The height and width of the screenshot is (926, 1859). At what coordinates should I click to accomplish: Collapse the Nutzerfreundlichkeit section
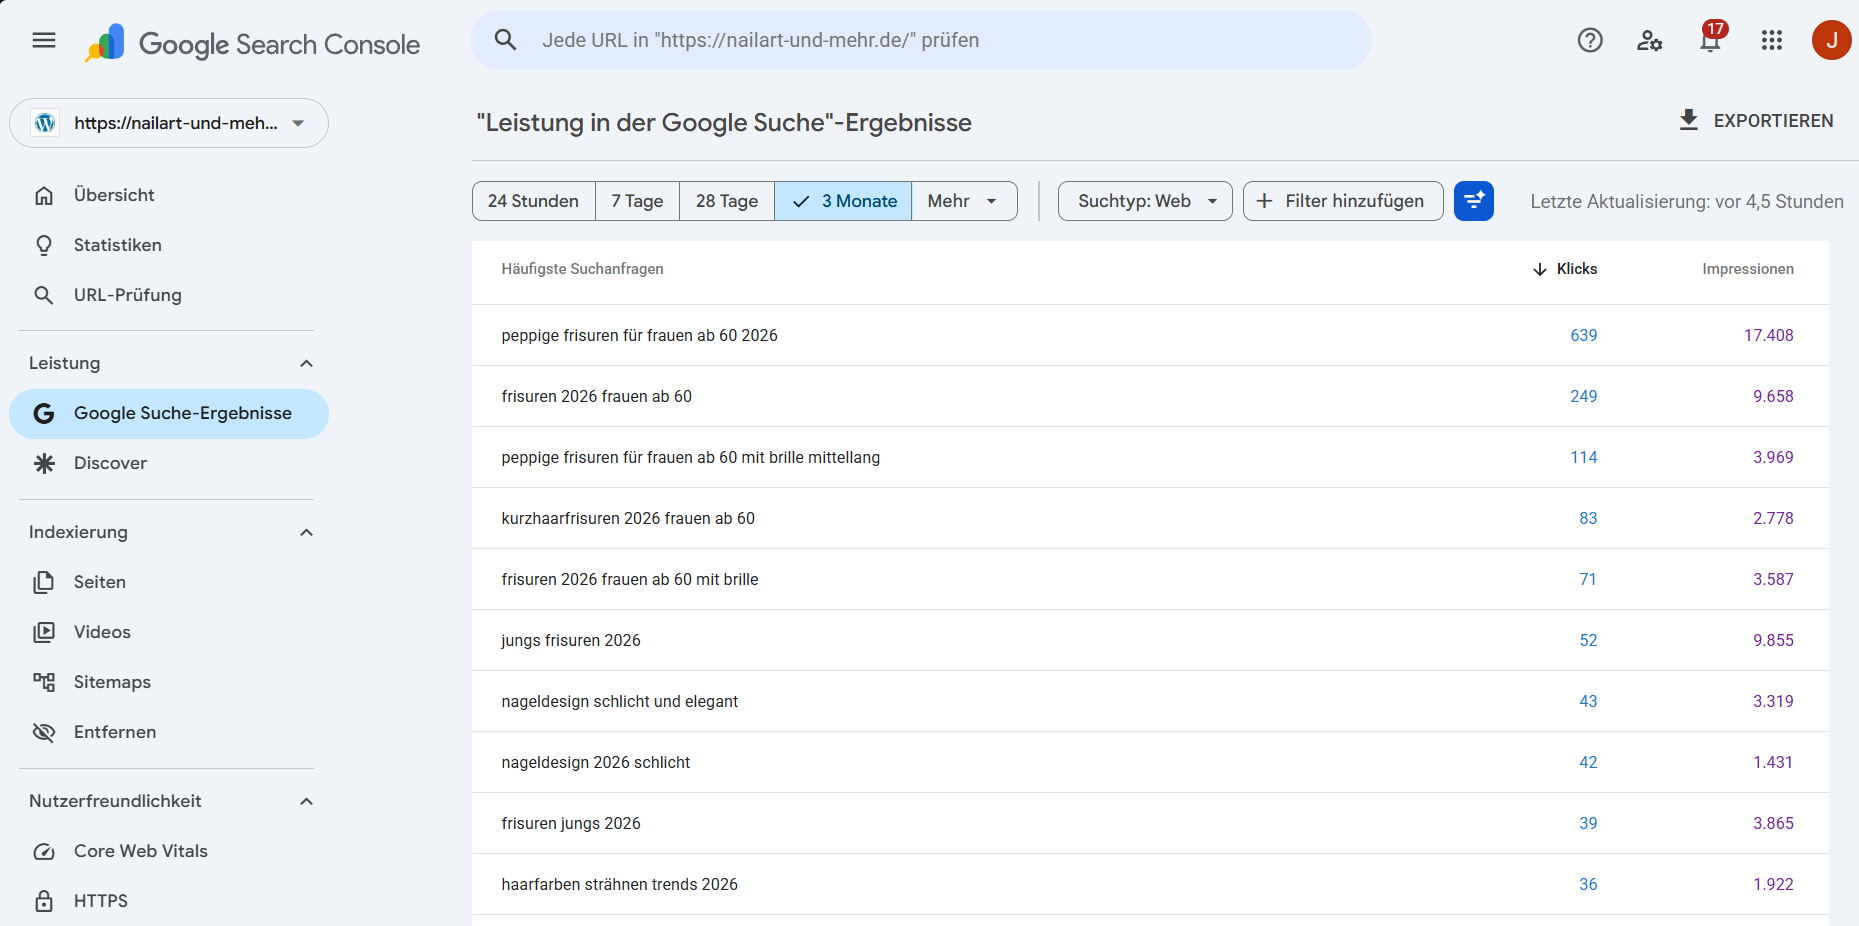(x=307, y=801)
